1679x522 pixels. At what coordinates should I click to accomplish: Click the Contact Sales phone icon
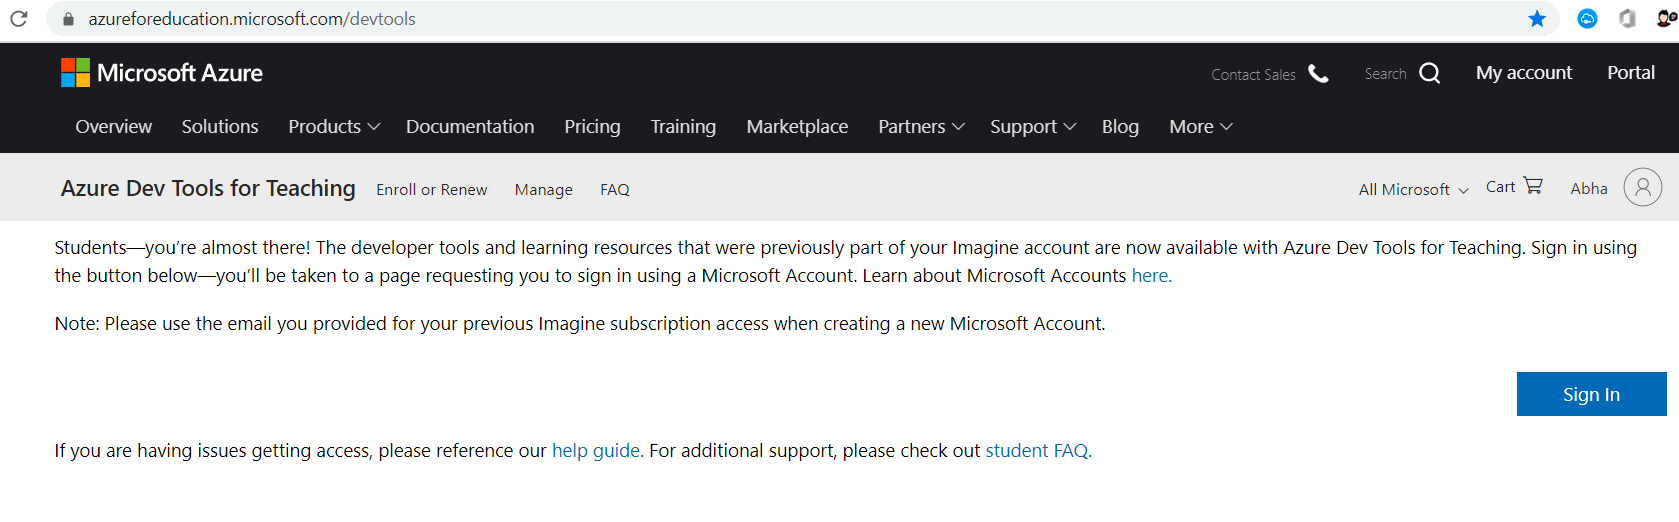coord(1319,74)
